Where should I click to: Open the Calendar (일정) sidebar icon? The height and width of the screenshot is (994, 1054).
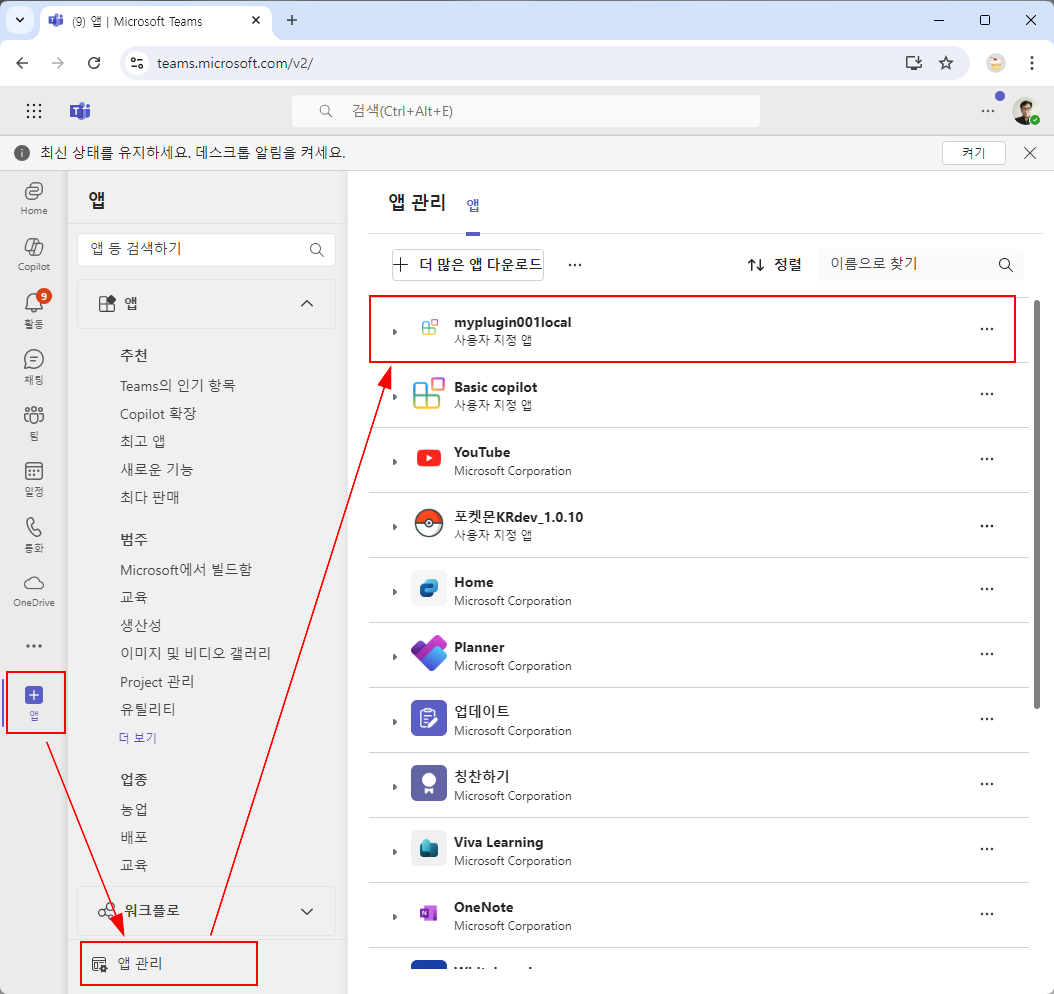pos(34,479)
